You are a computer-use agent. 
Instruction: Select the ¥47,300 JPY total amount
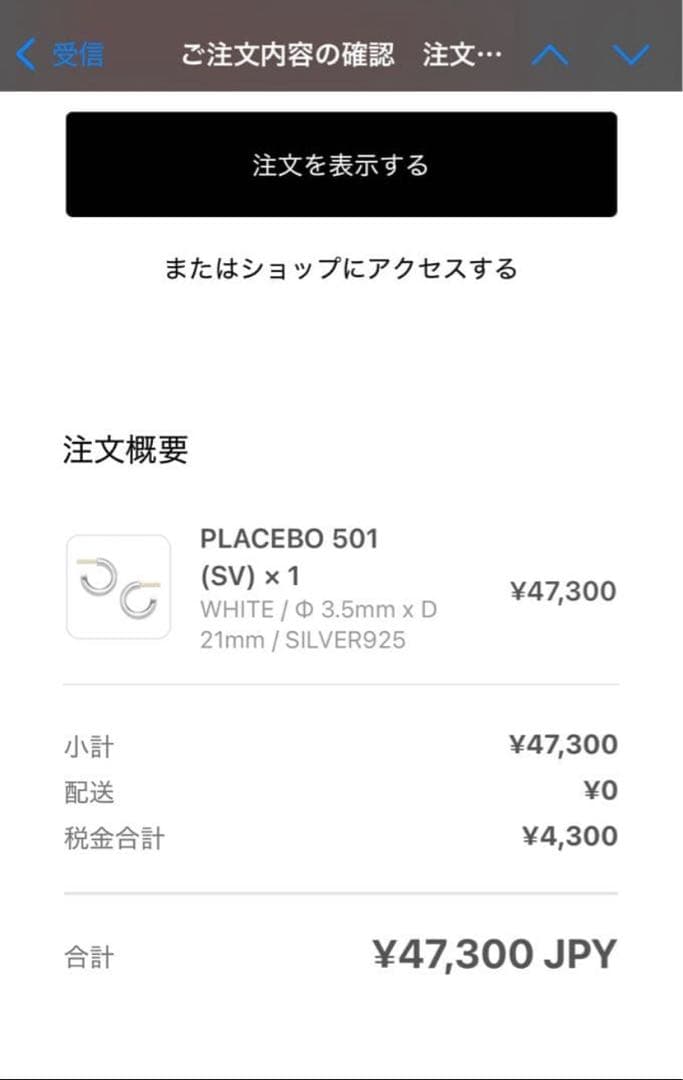pos(493,955)
